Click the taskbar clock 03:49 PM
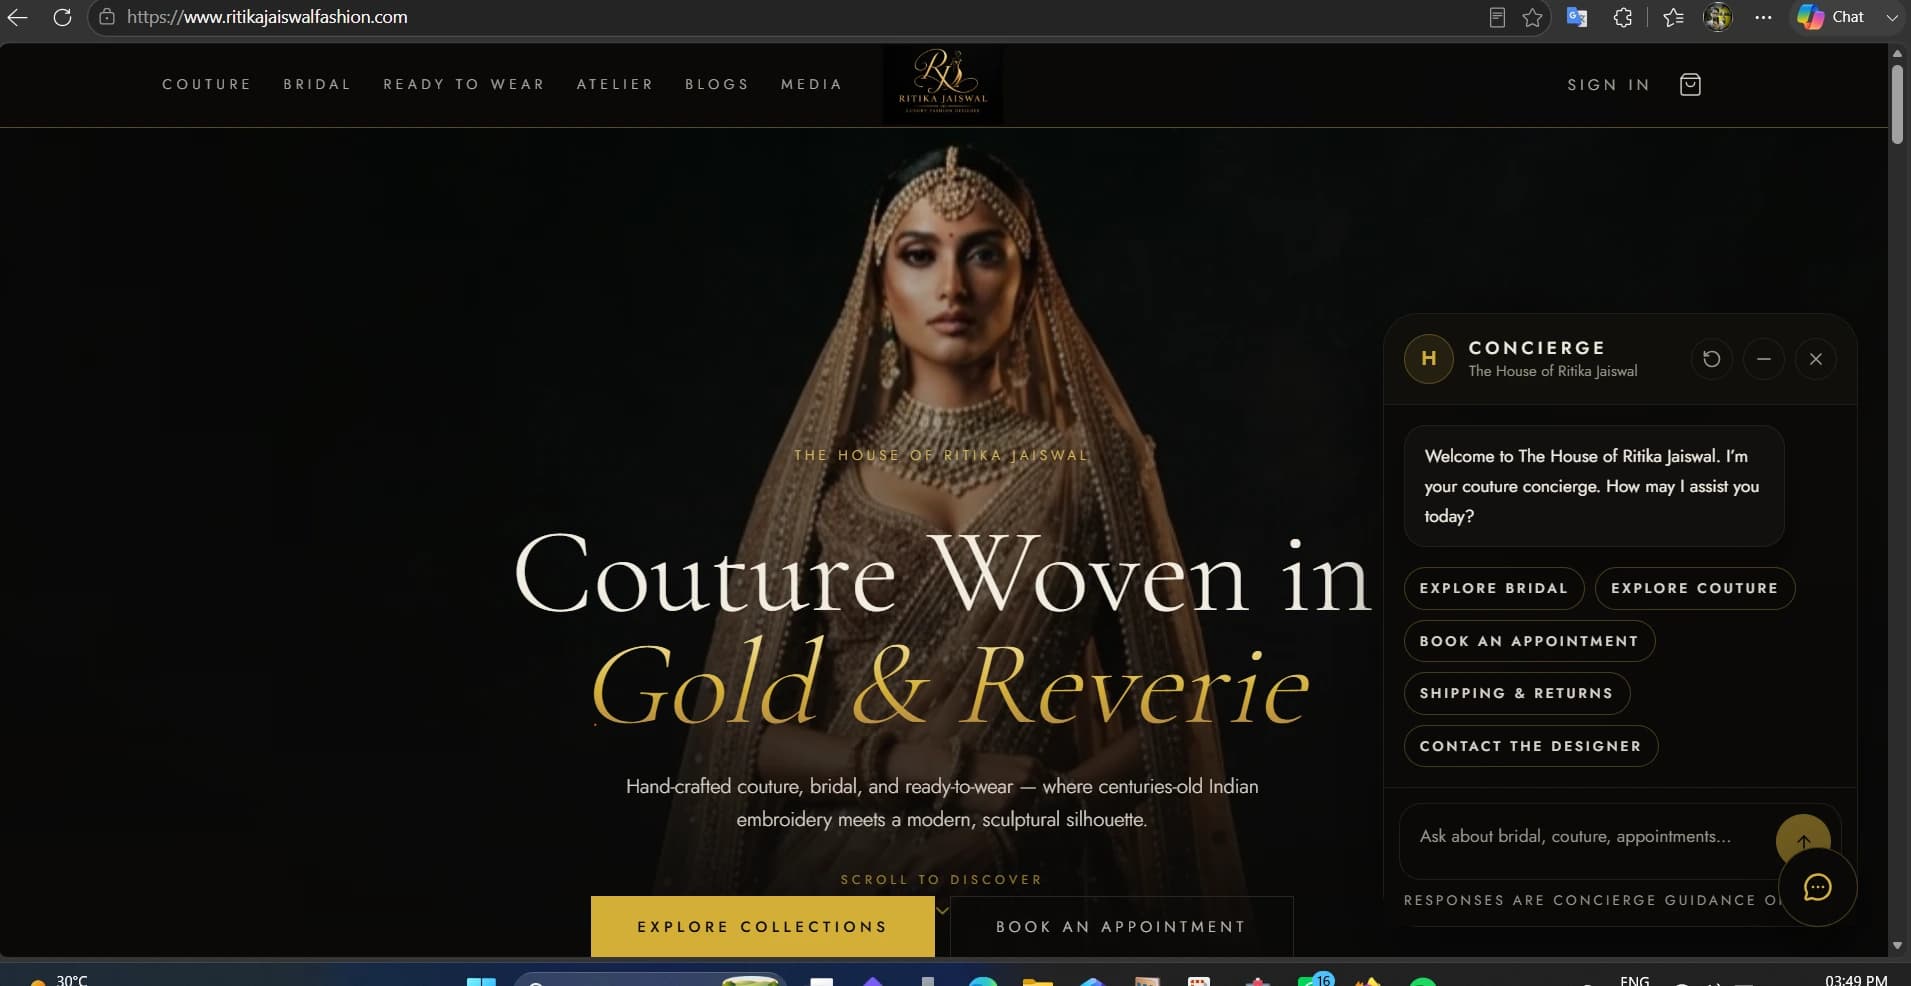 (x=1856, y=979)
